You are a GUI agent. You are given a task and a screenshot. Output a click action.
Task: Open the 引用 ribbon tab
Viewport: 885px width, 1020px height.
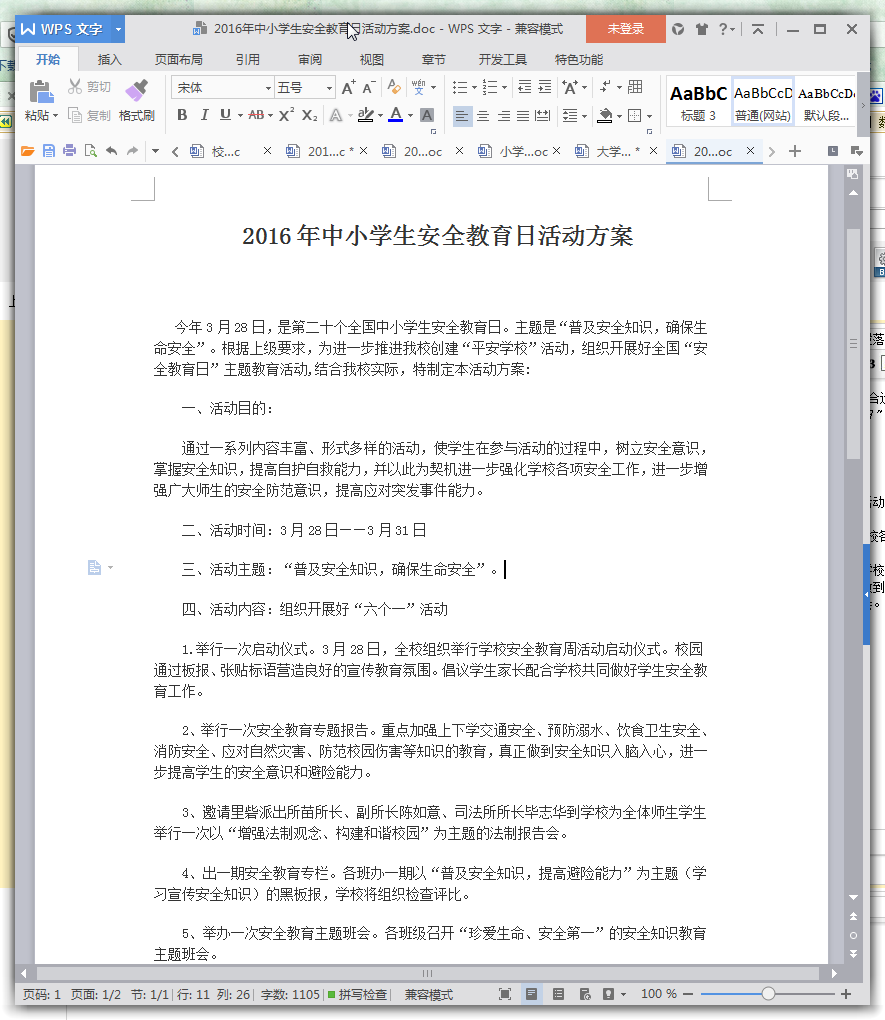point(247,60)
